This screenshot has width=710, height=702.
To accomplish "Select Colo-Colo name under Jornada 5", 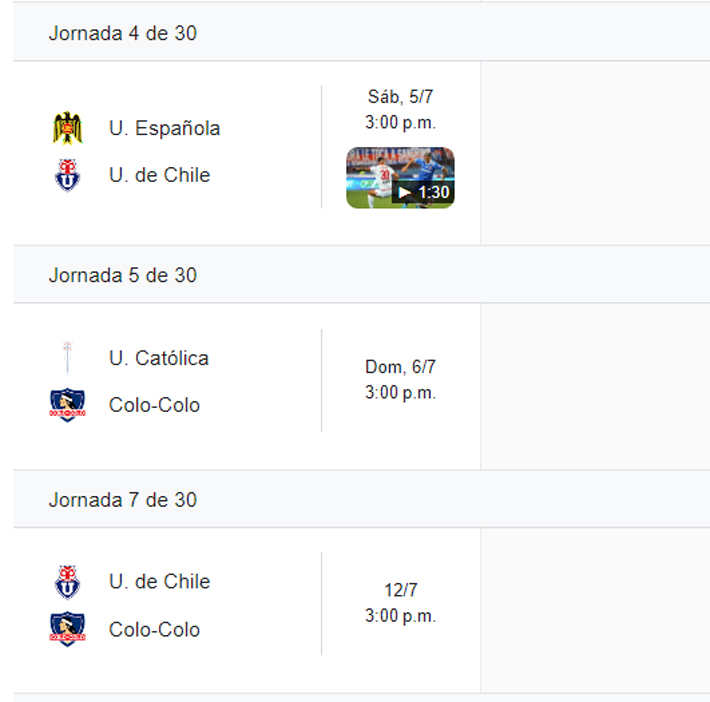I will (x=154, y=405).
